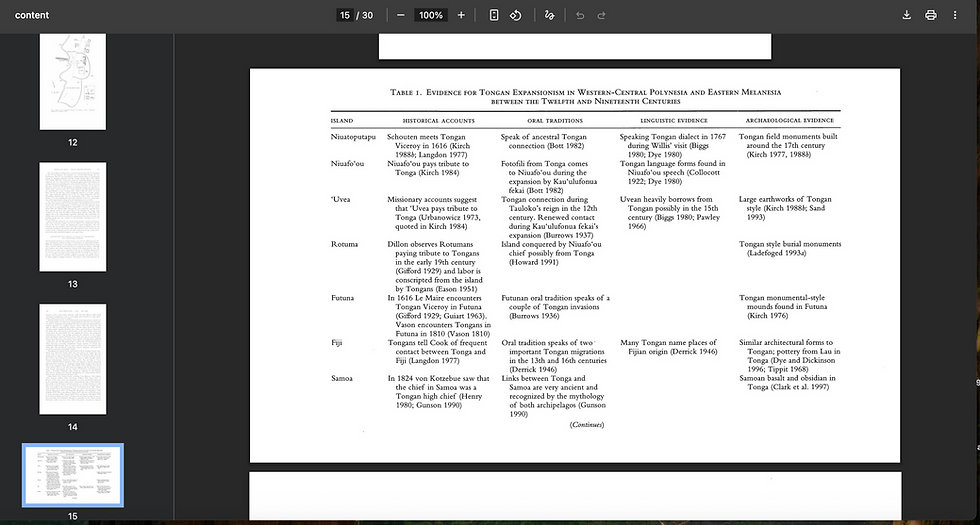Click the 'LINGUISTIC EVIDENCE' column header

coord(674,121)
